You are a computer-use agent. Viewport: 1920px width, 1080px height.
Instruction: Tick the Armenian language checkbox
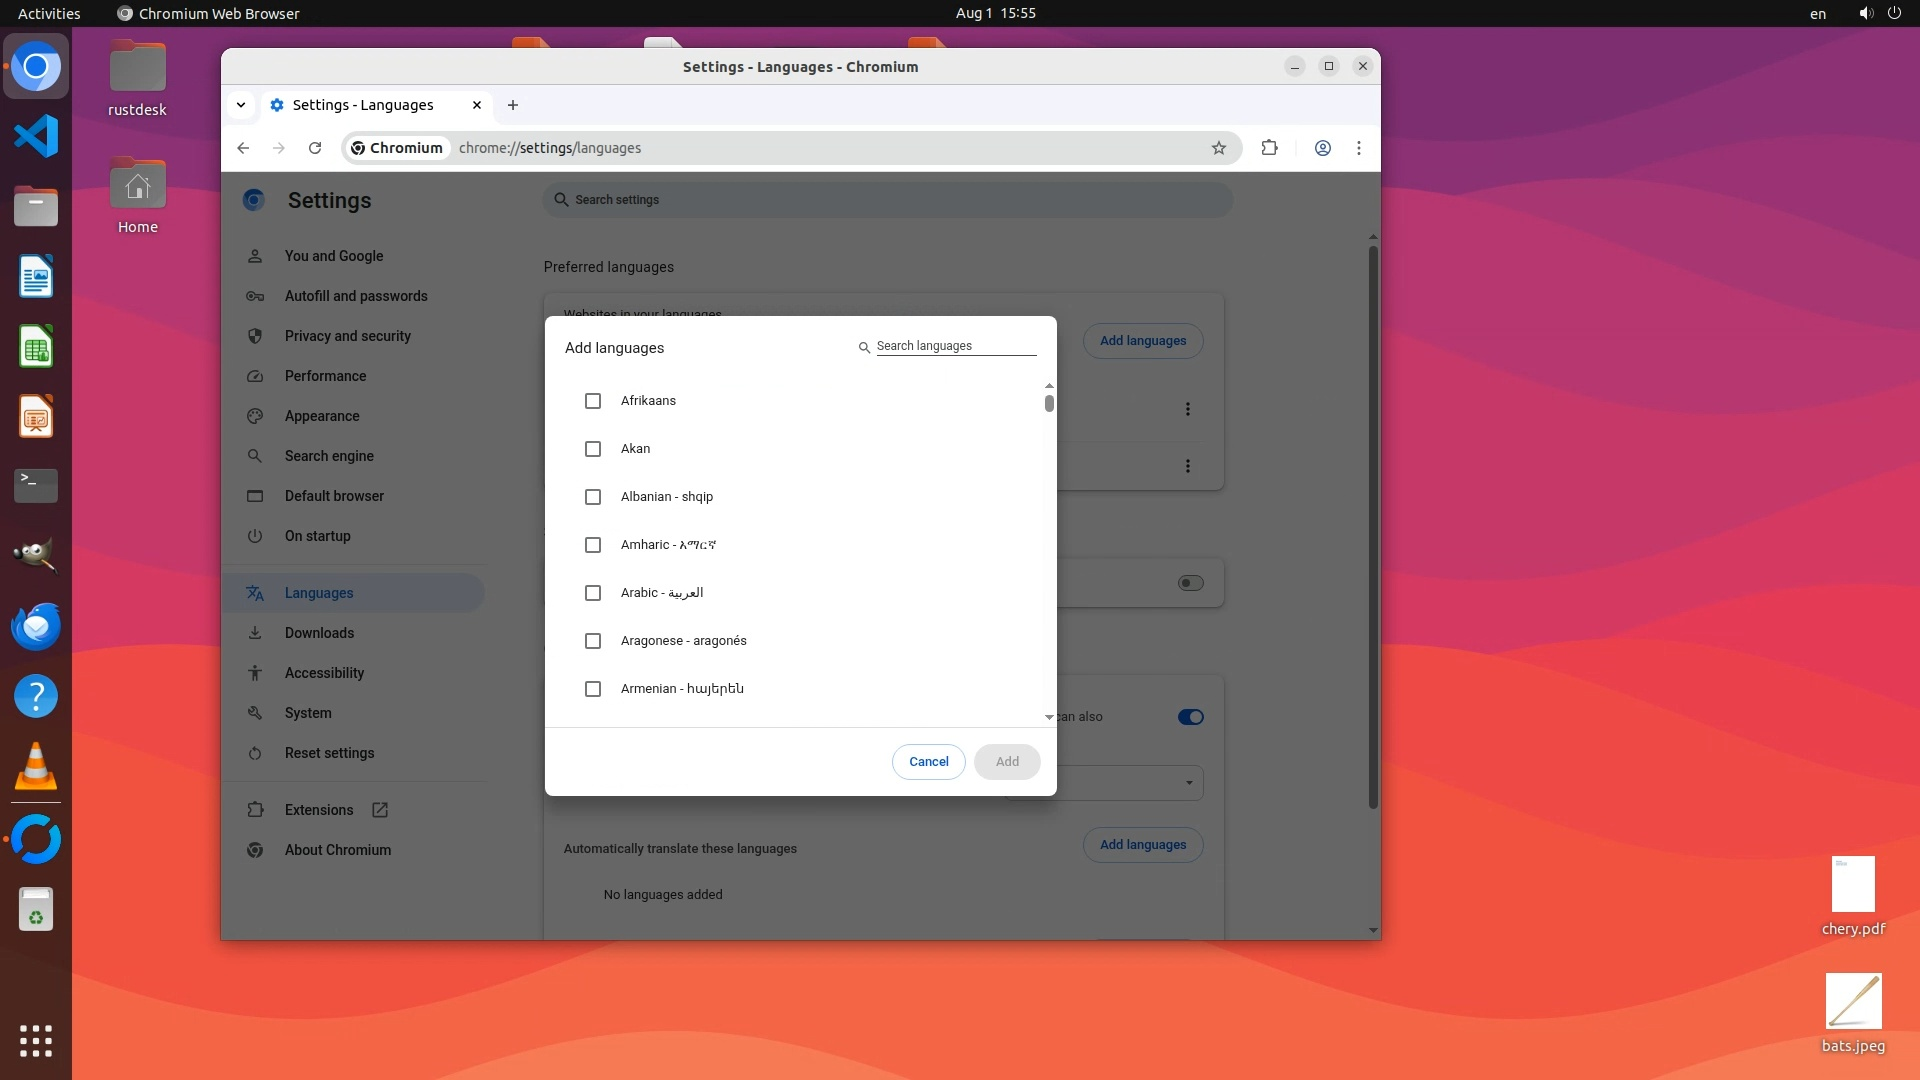point(593,689)
